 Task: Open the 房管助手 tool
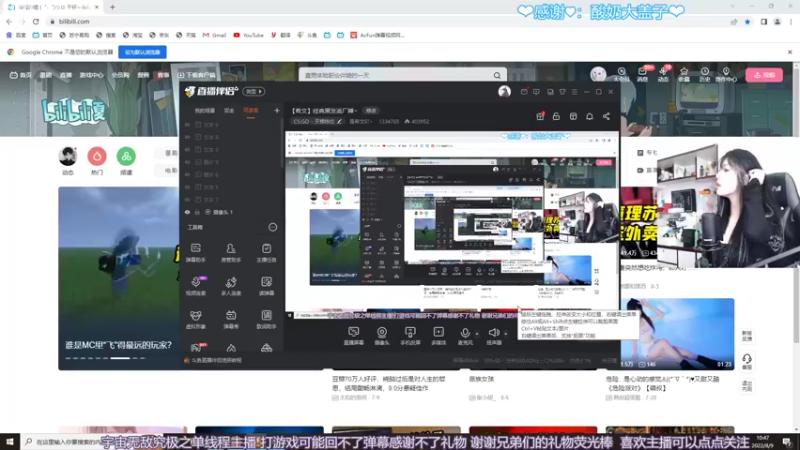click(x=231, y=253)
